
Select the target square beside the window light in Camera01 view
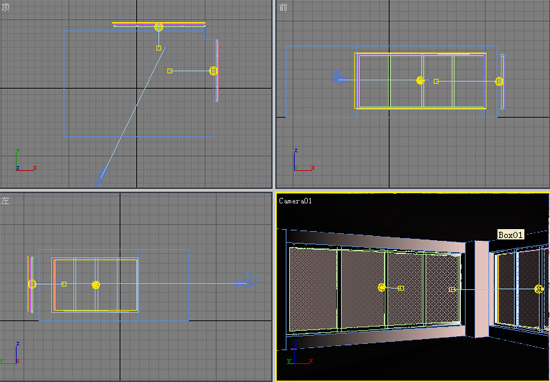tap(401, 288)
